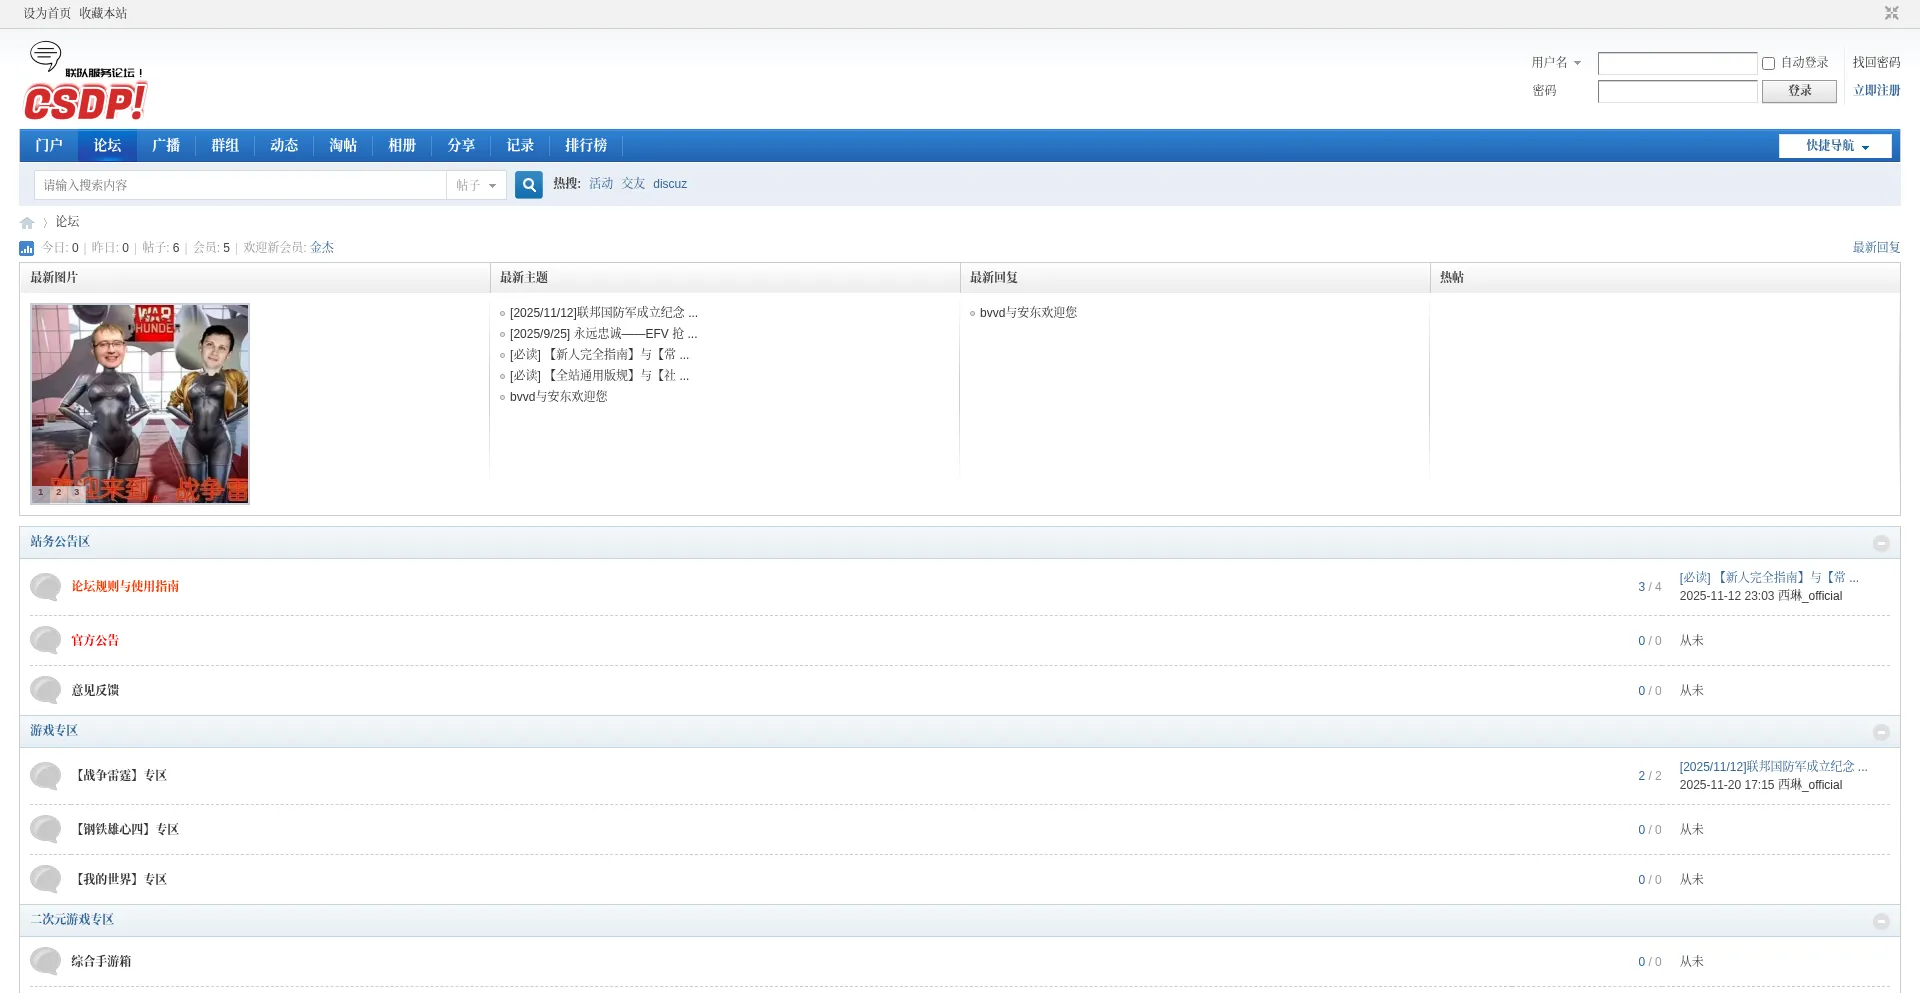
Task: Enable the 自动登录 checkbox
Action: point(1768,63)
